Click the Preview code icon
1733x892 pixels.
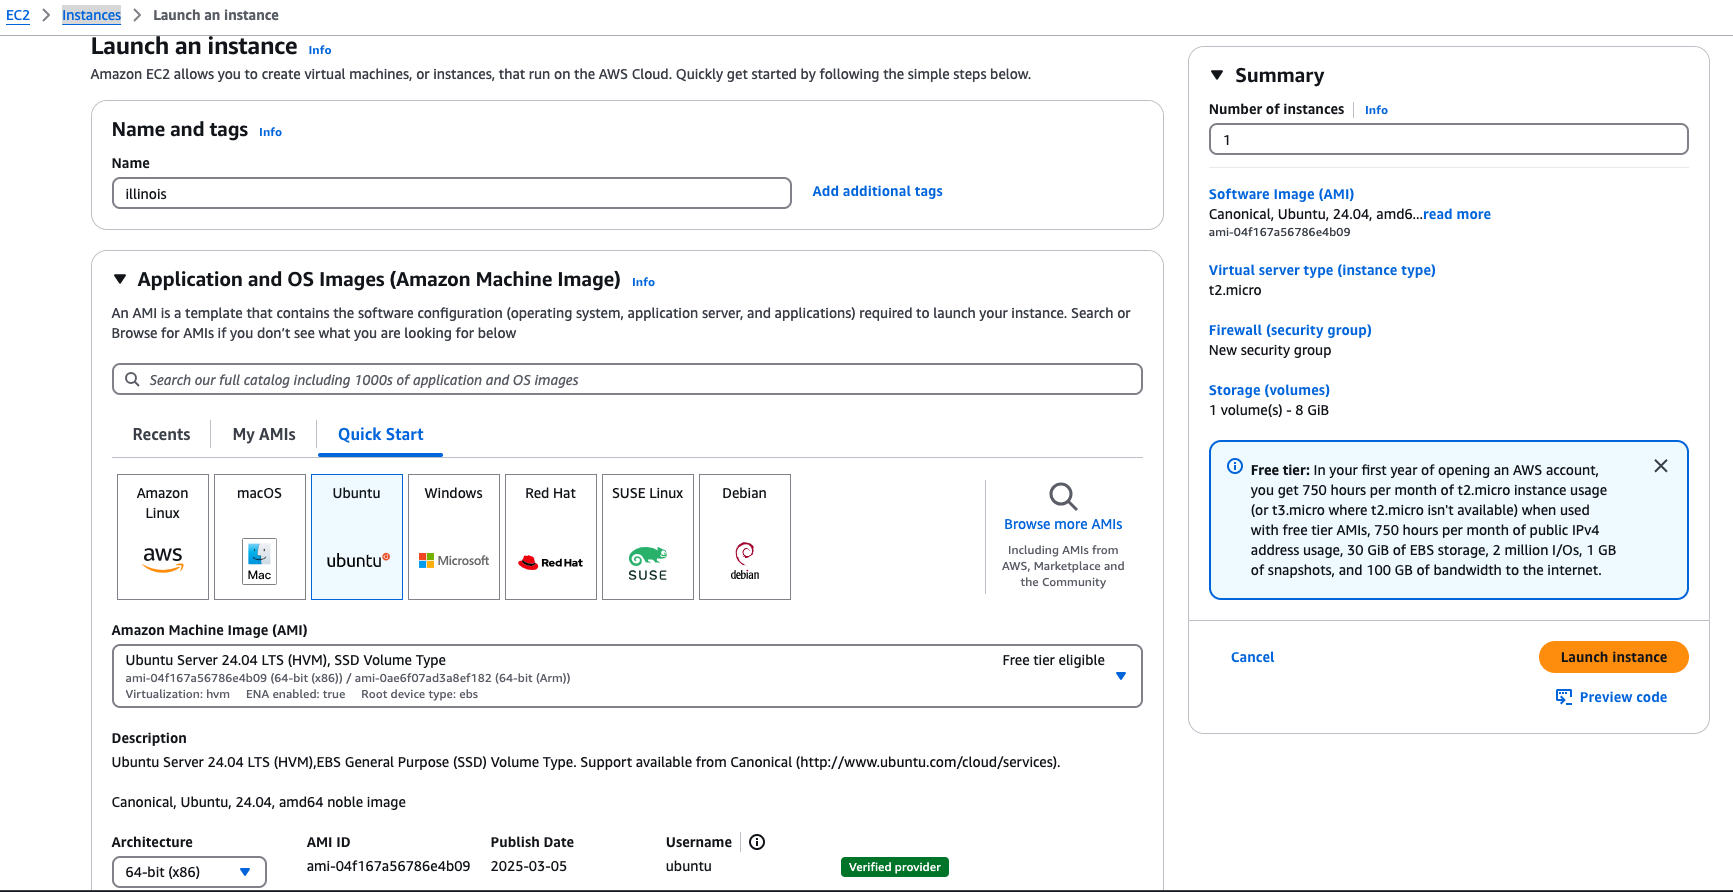(1564, 697)
